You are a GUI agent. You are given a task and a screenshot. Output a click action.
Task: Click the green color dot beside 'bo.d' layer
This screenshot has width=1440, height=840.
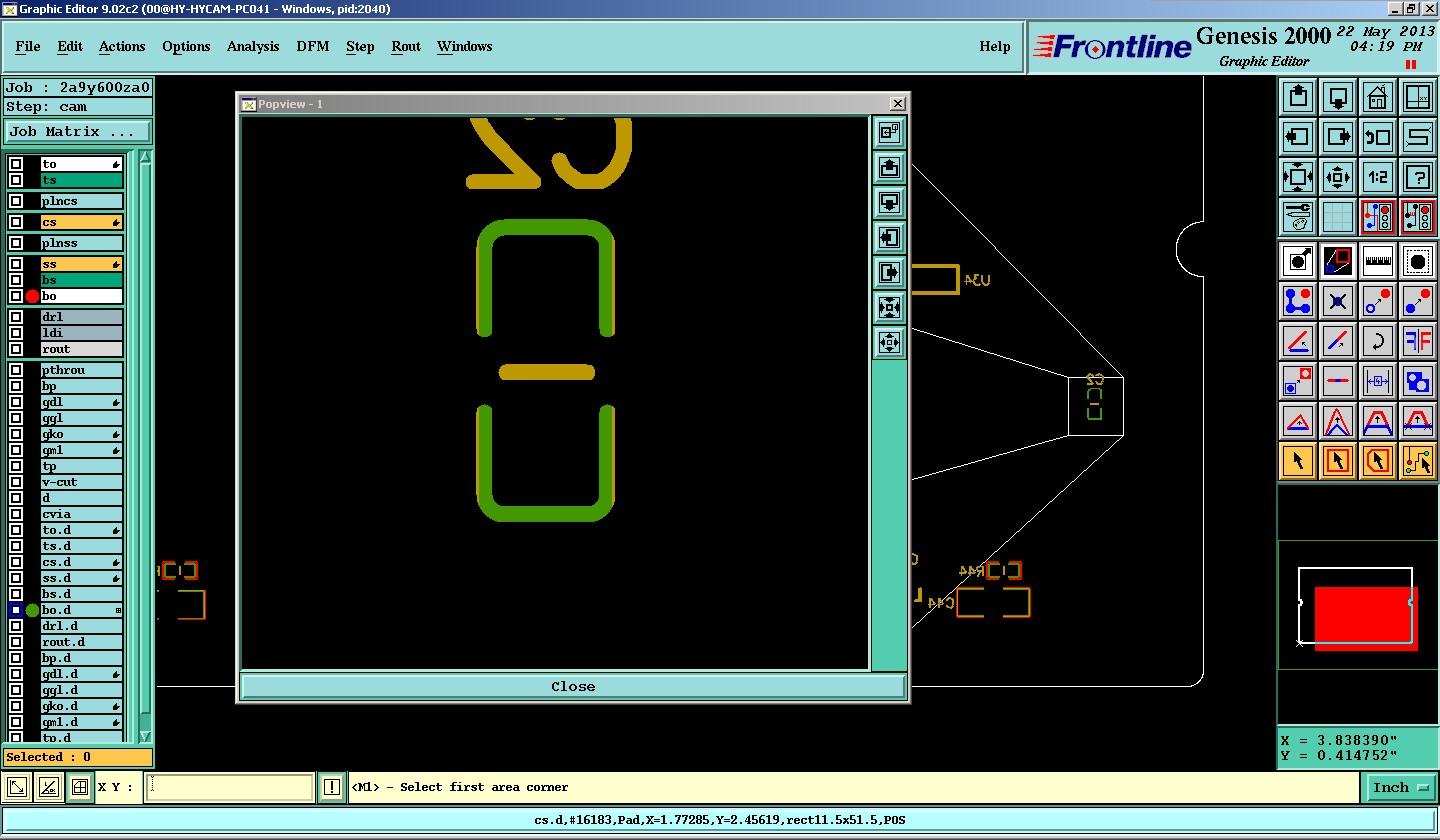[32, 610]
